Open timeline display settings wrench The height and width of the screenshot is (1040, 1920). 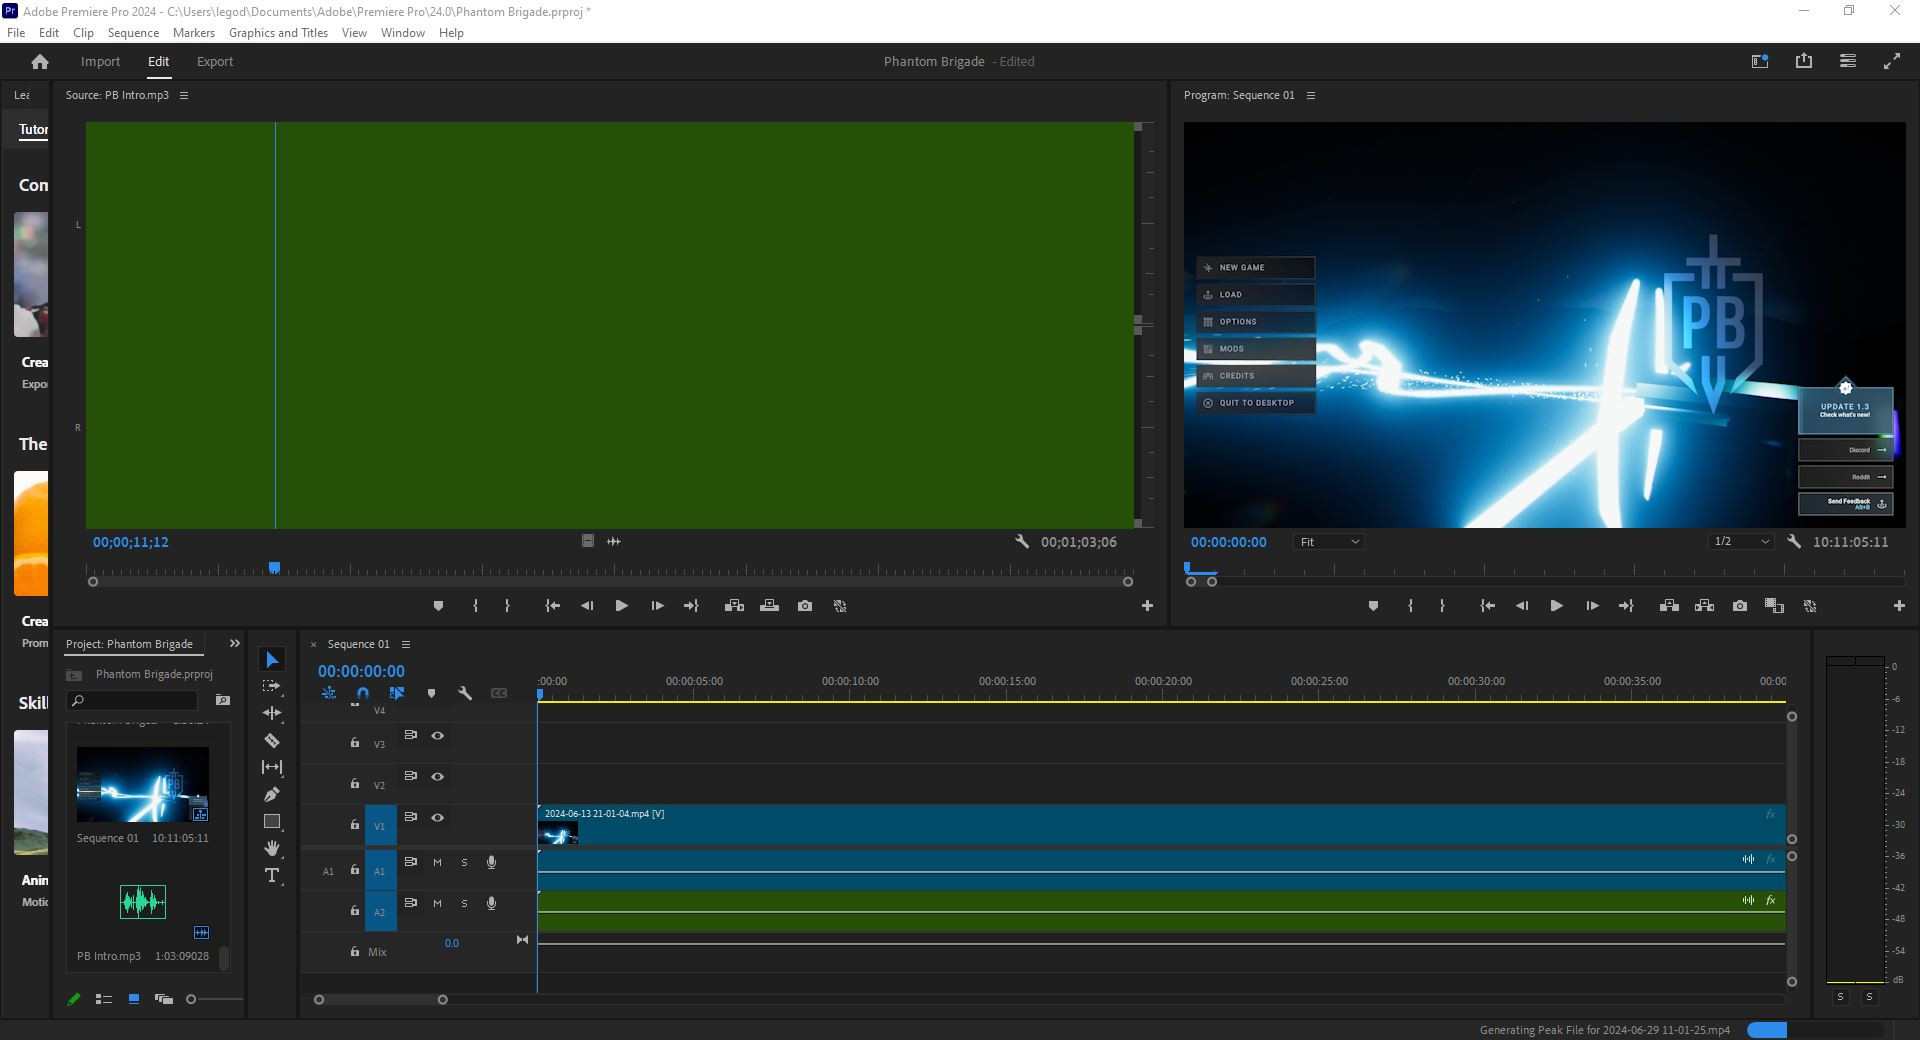[465, 693]
